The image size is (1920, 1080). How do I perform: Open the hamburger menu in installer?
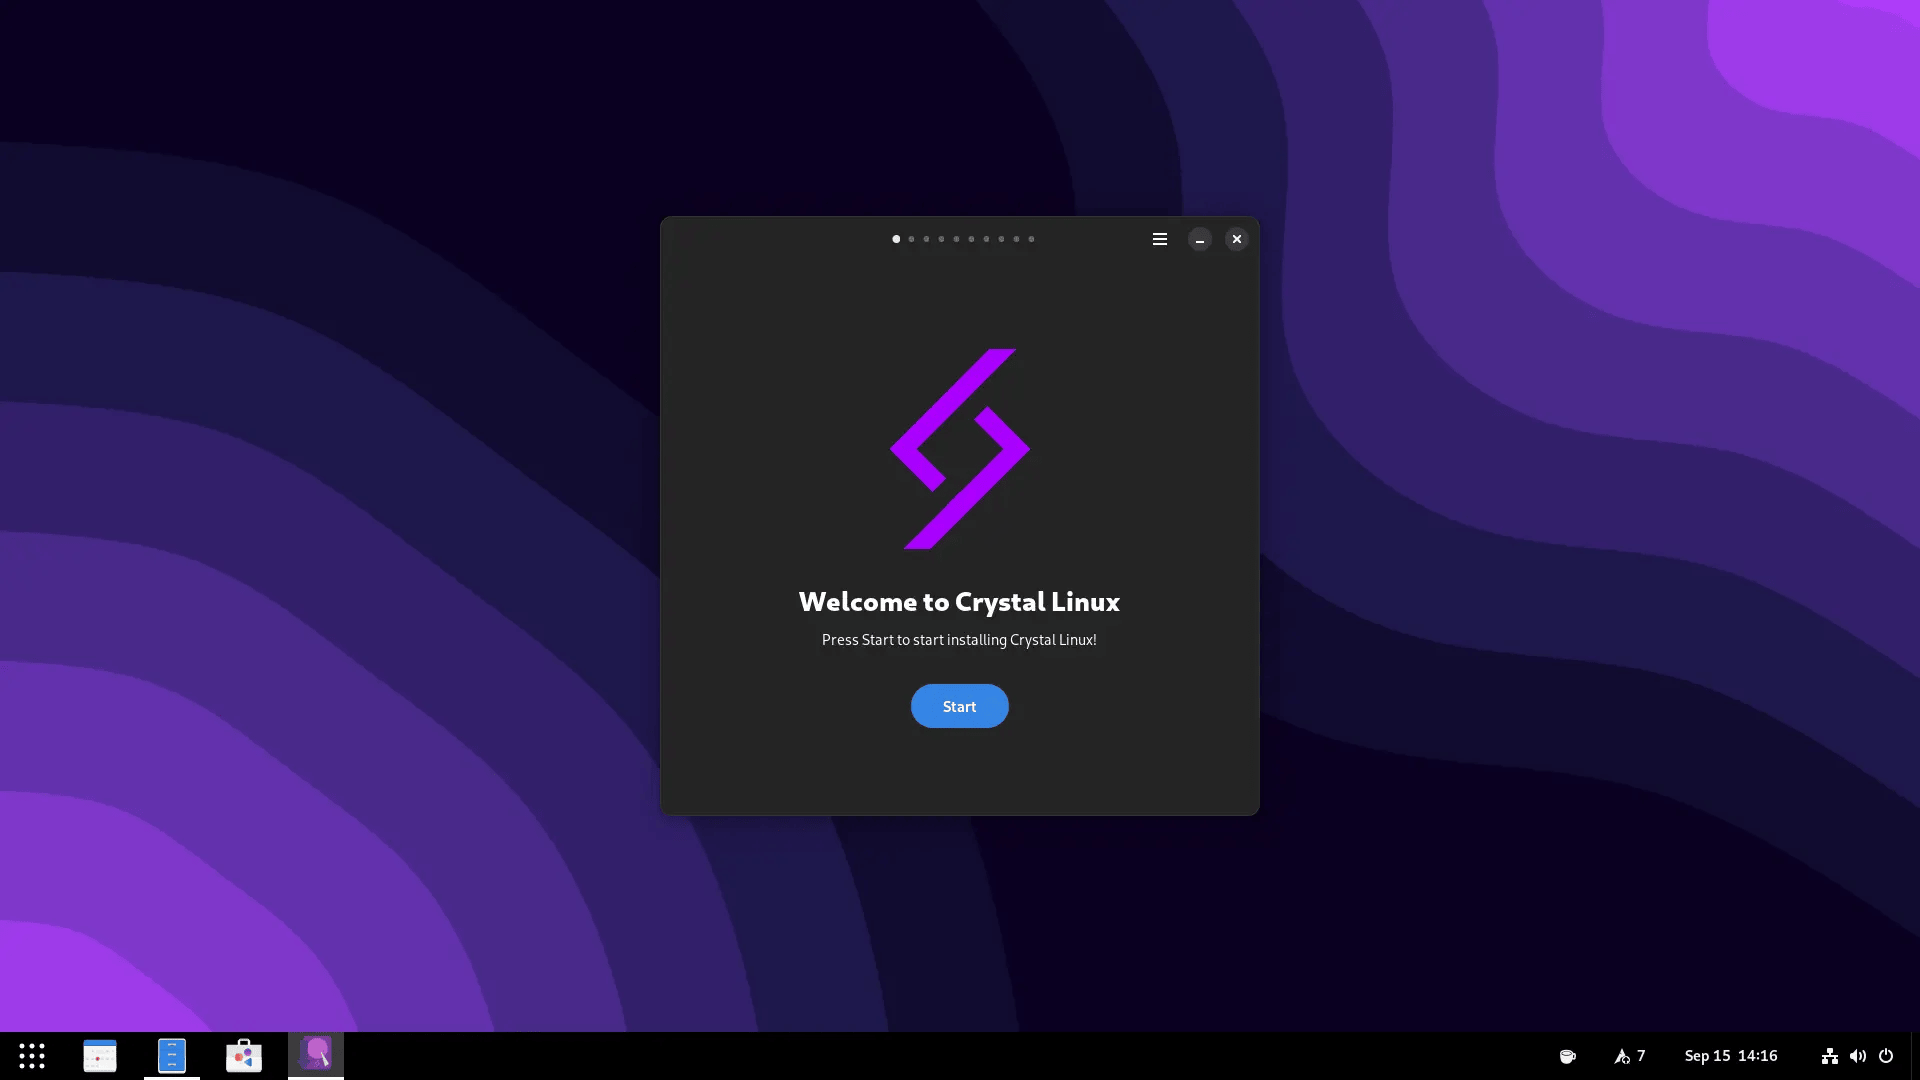[1159, 239]
